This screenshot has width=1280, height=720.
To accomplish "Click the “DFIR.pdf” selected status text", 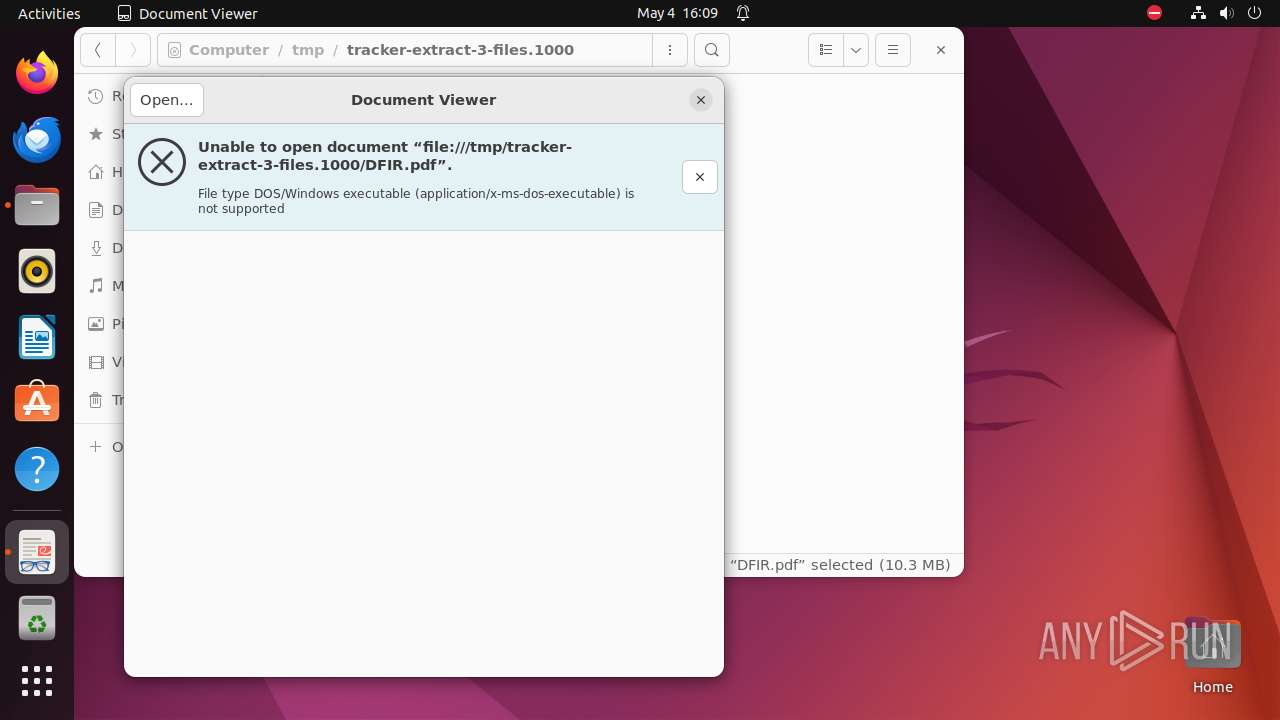I will [840, 565].
